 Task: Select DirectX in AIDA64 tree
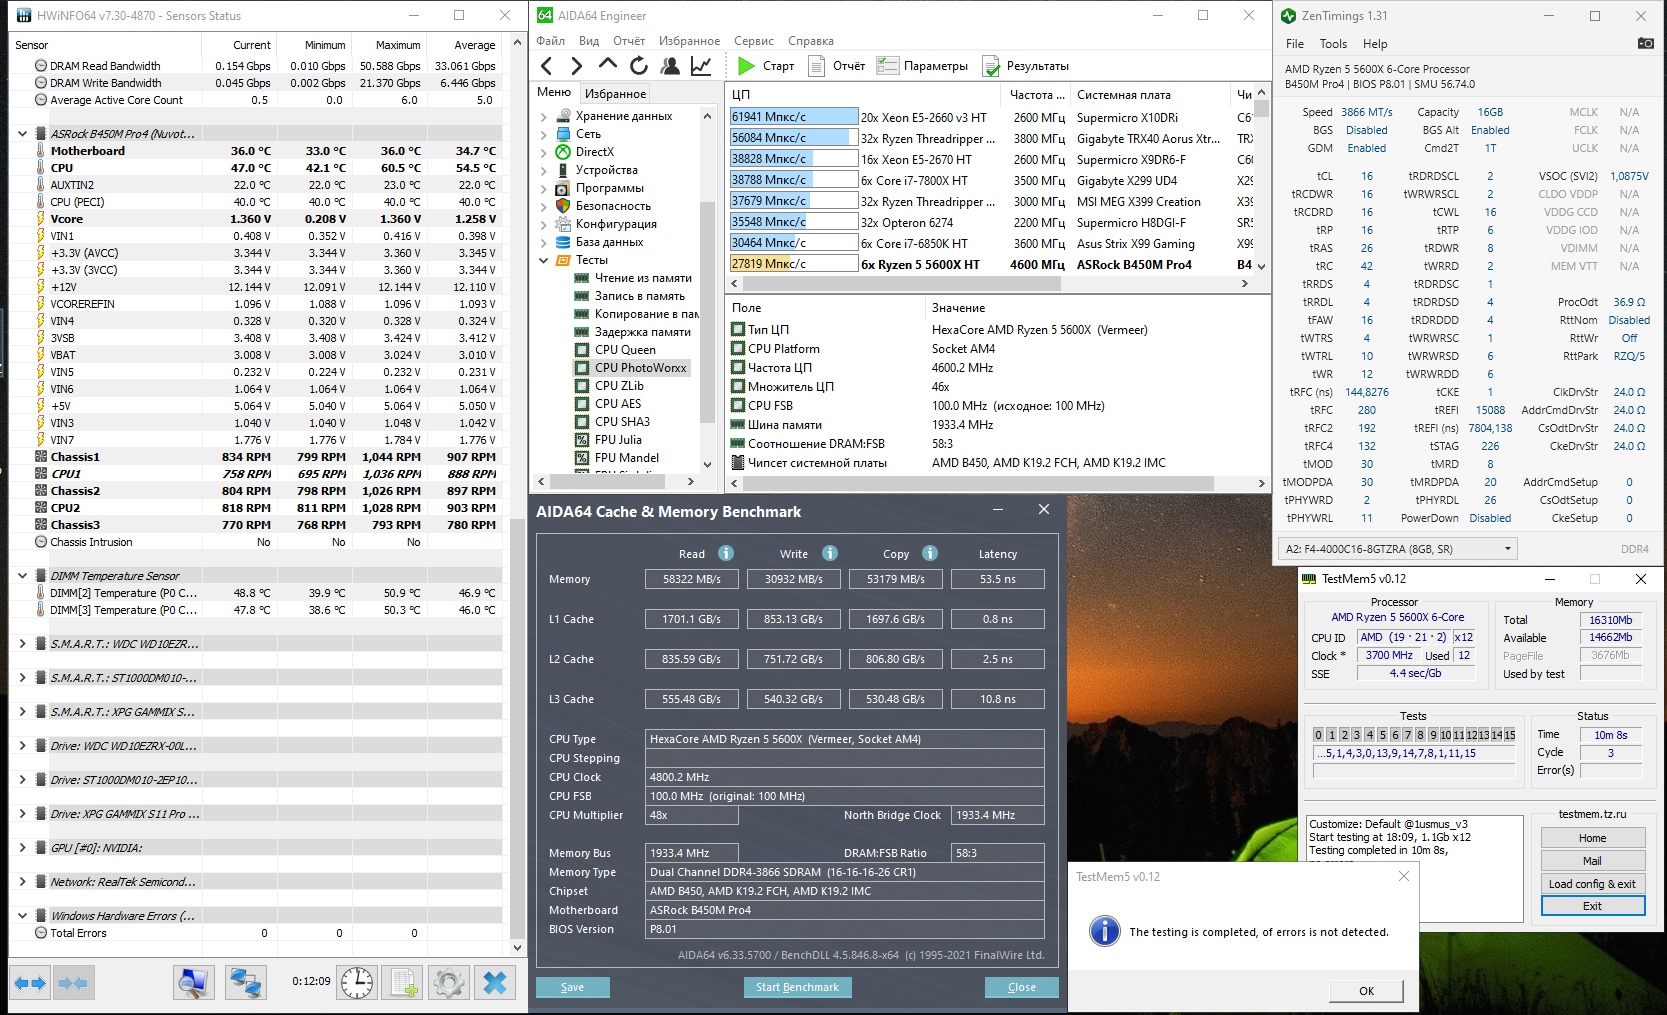click(x=595, y=152)
